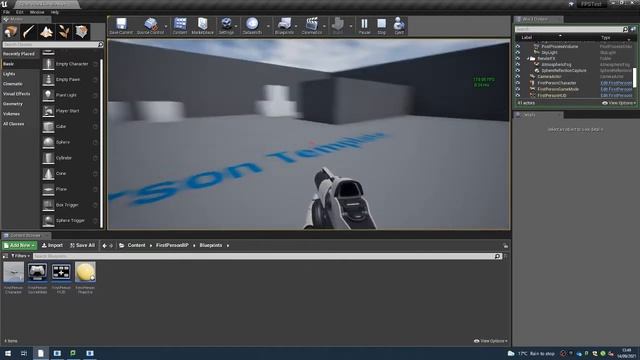Open World Outliner View Options dropdown
The height and width of the screenshot is (360, 640).
[619, 103]
